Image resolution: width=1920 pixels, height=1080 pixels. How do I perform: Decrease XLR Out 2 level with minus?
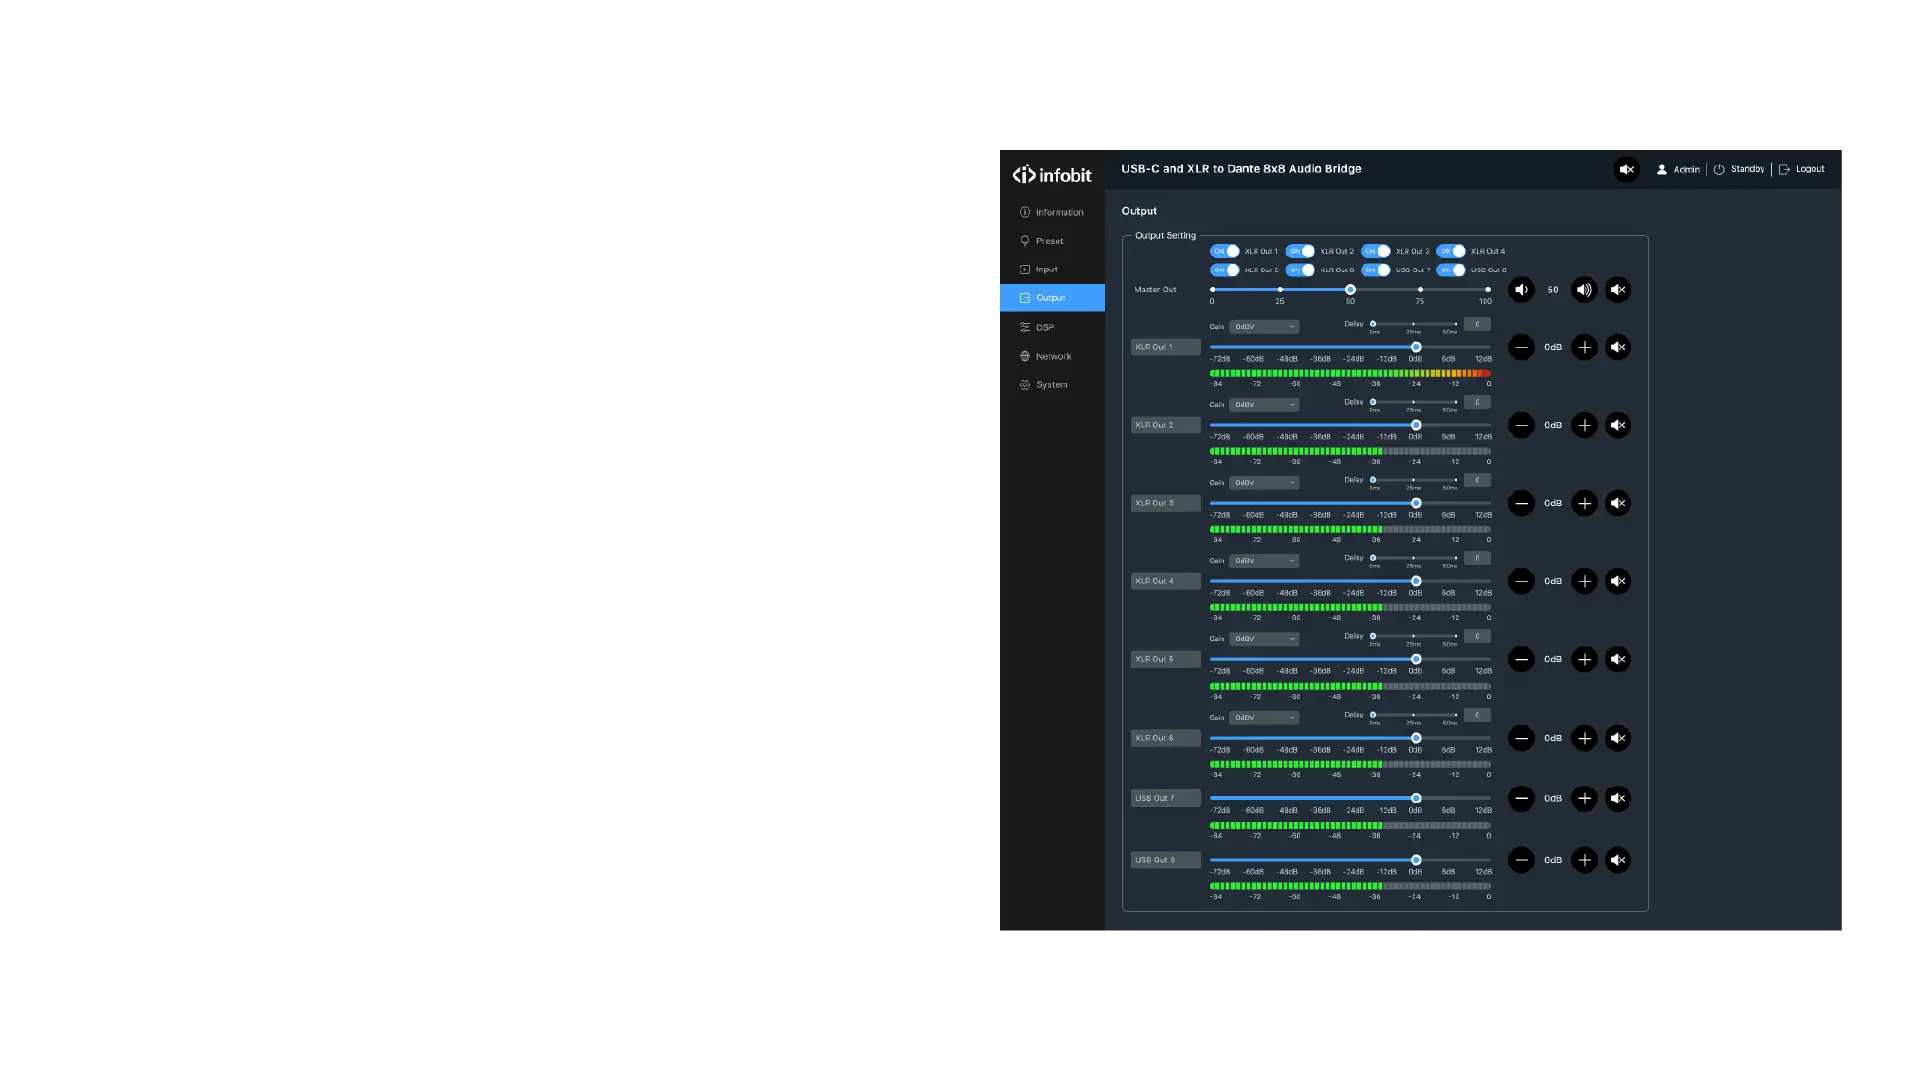click(1521, 425)
